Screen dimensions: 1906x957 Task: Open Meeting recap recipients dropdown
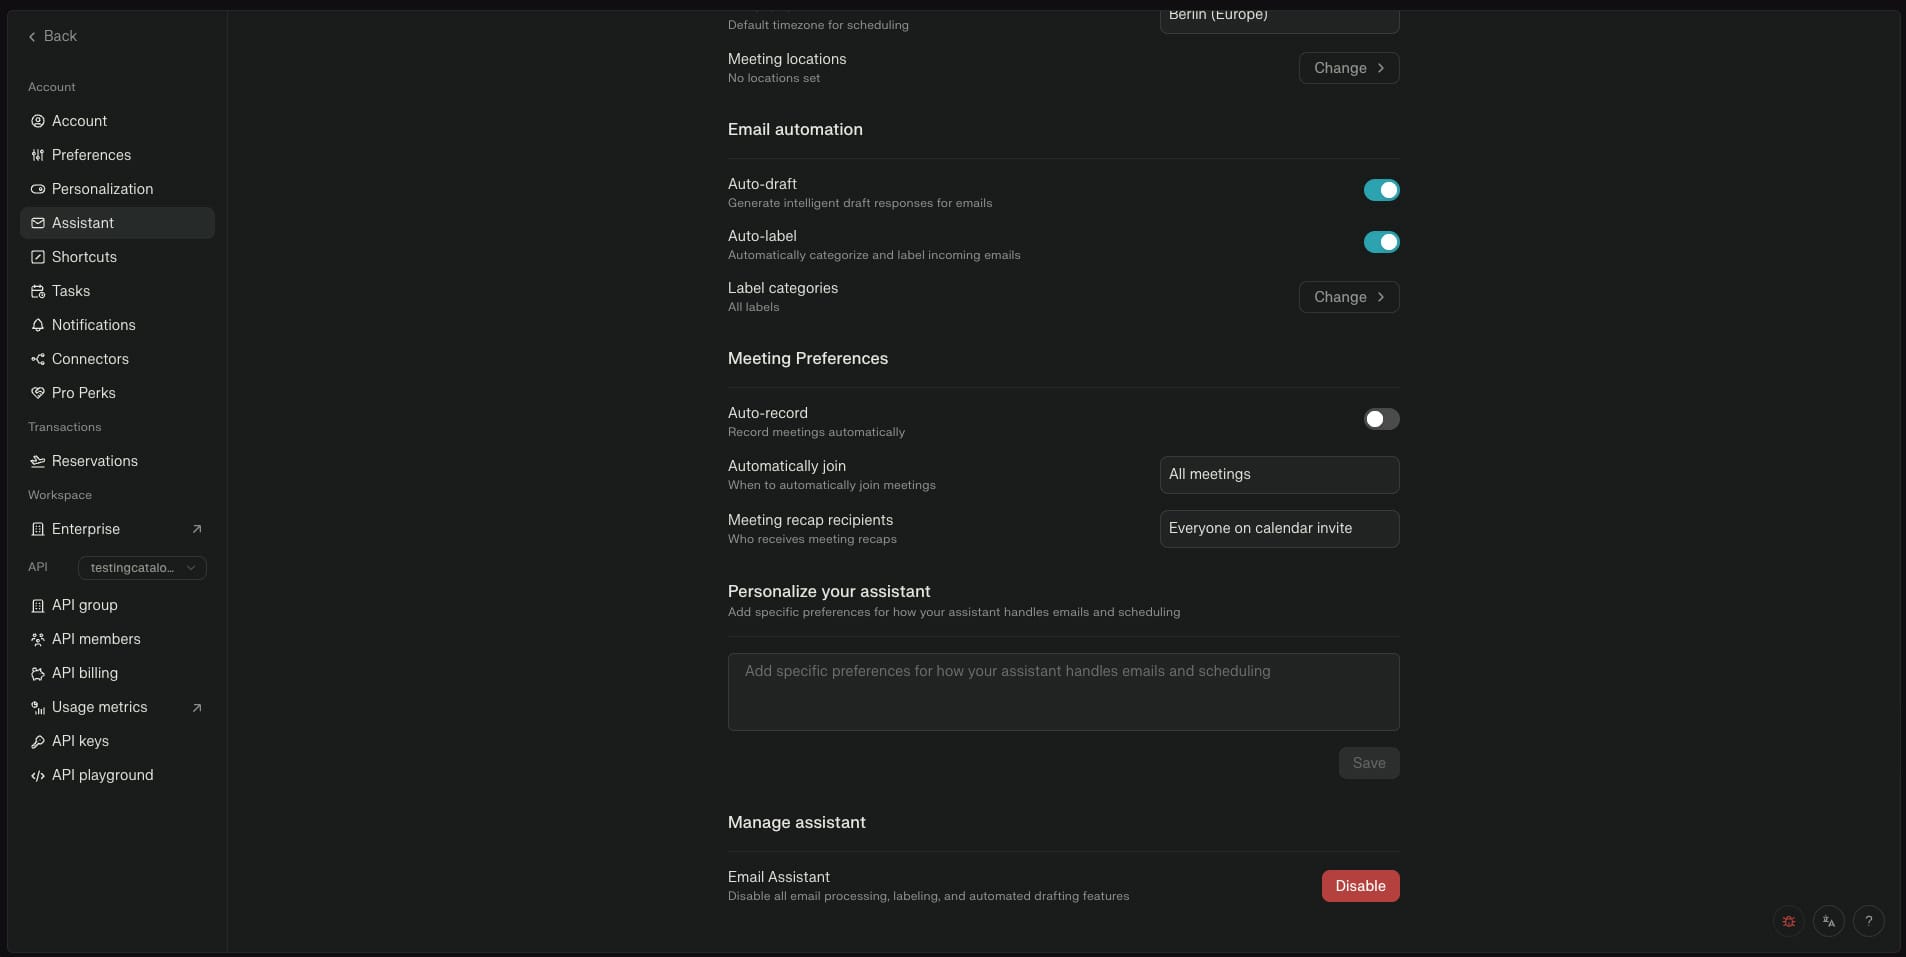tap(1278, 529)
